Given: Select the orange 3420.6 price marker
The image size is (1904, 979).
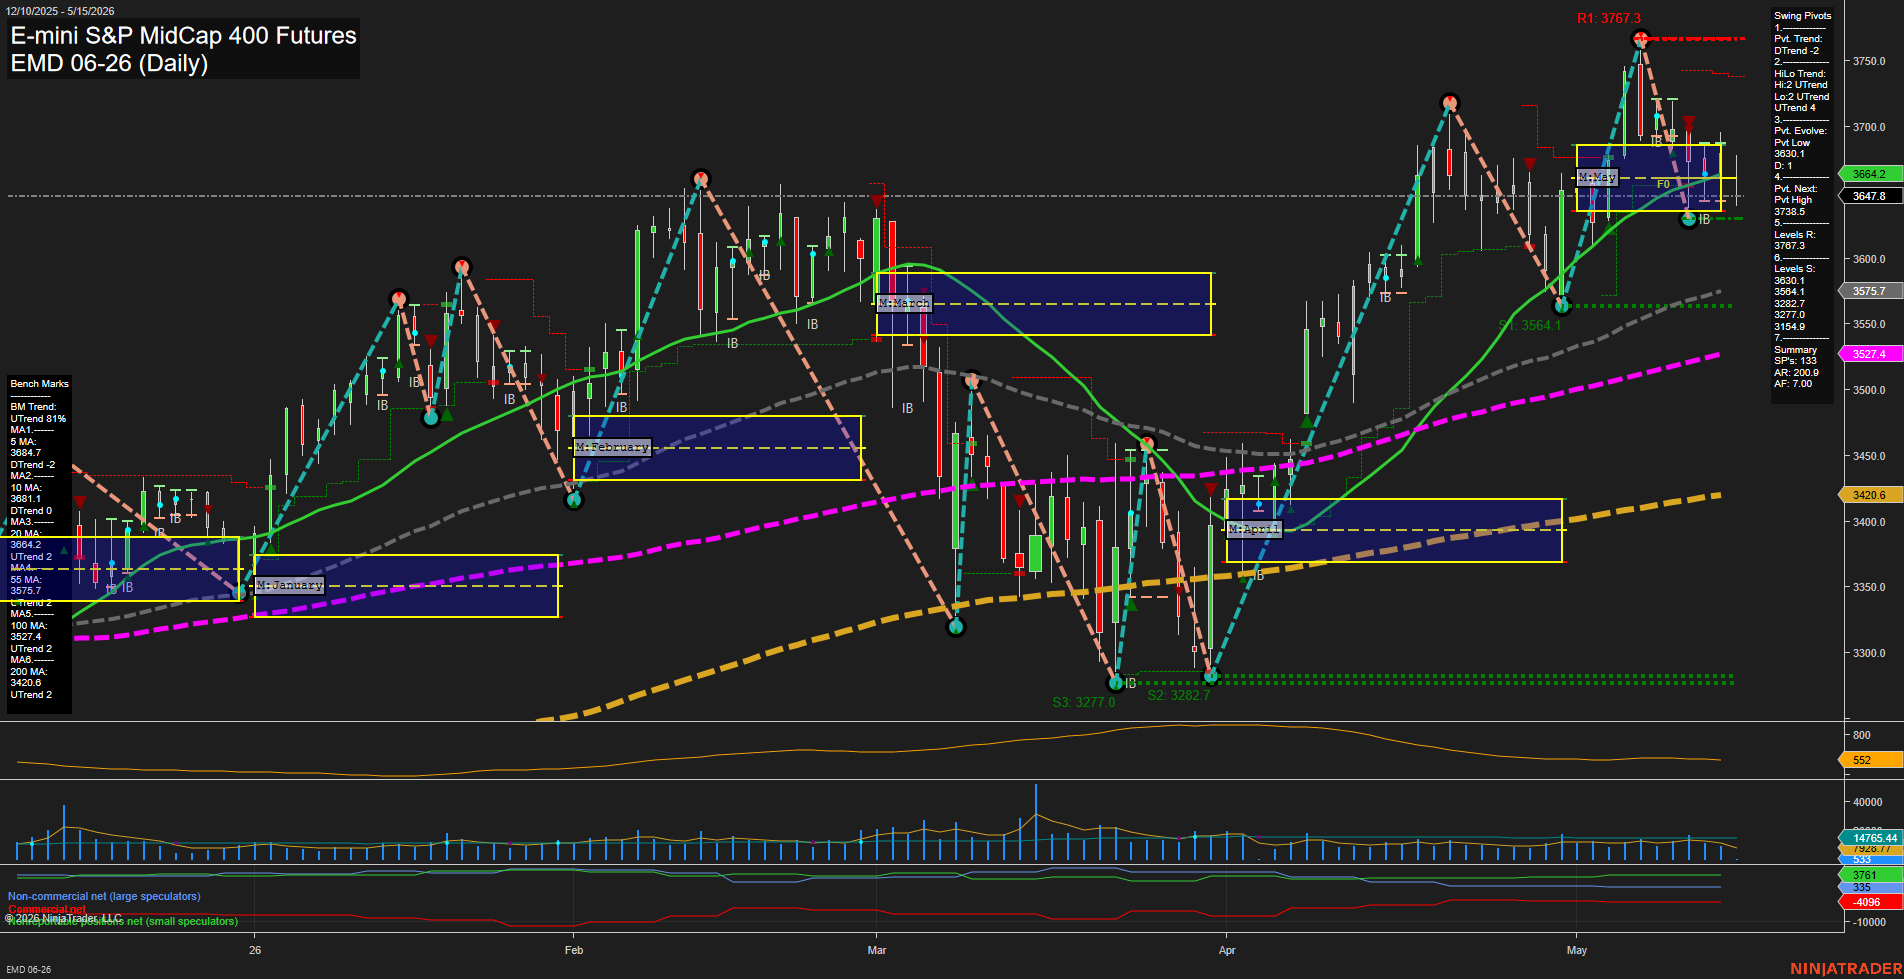Looking at the screenshot, I should [1870, 495].
